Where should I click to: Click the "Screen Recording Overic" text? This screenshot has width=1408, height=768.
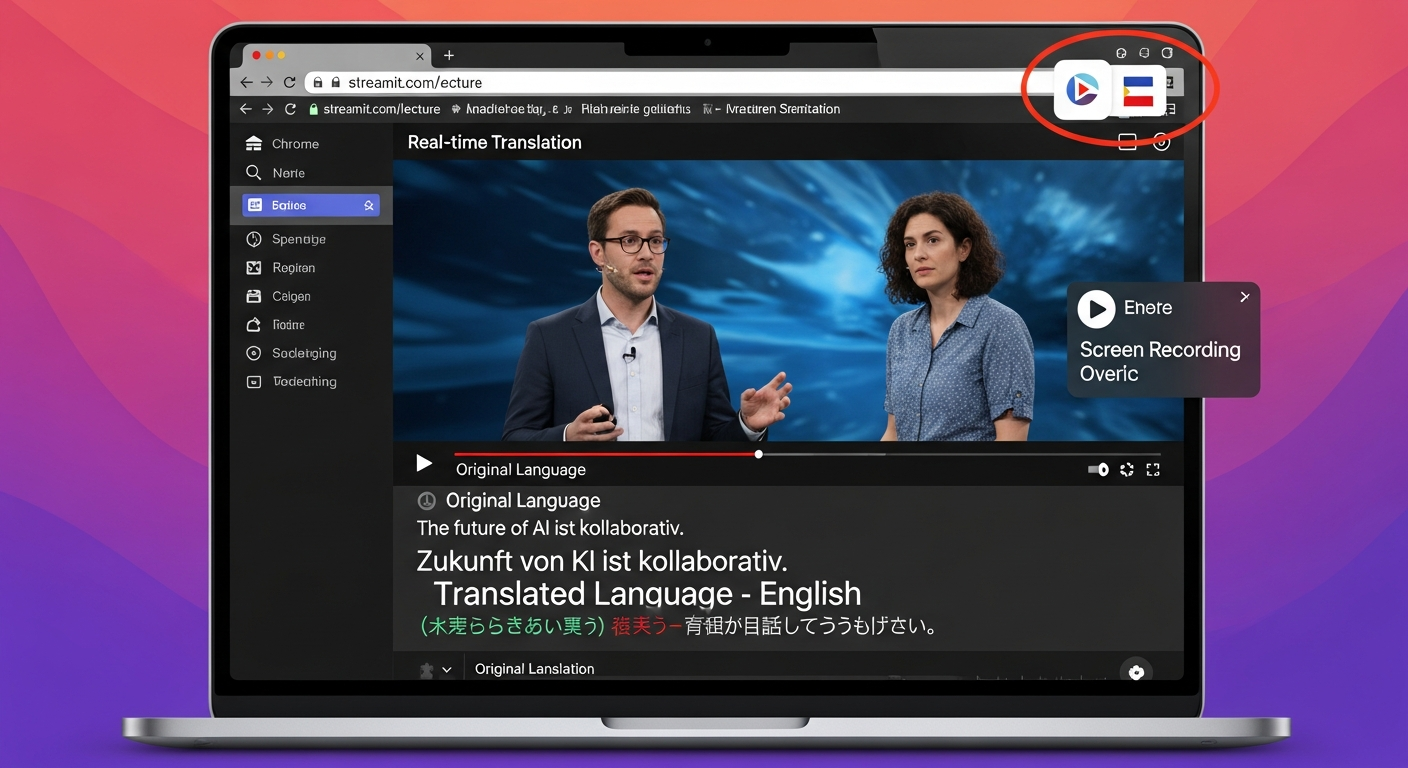tap(1160, 362)
